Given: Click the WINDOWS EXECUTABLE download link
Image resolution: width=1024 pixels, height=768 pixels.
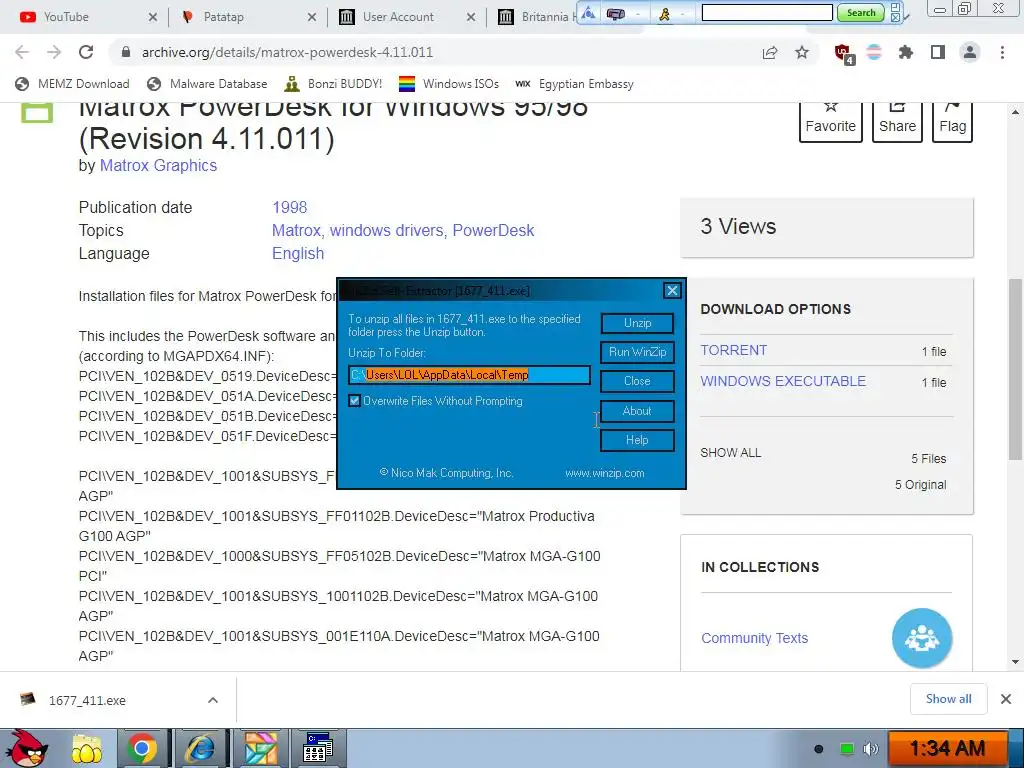Looking at the screenshot, I should (783, 381).
